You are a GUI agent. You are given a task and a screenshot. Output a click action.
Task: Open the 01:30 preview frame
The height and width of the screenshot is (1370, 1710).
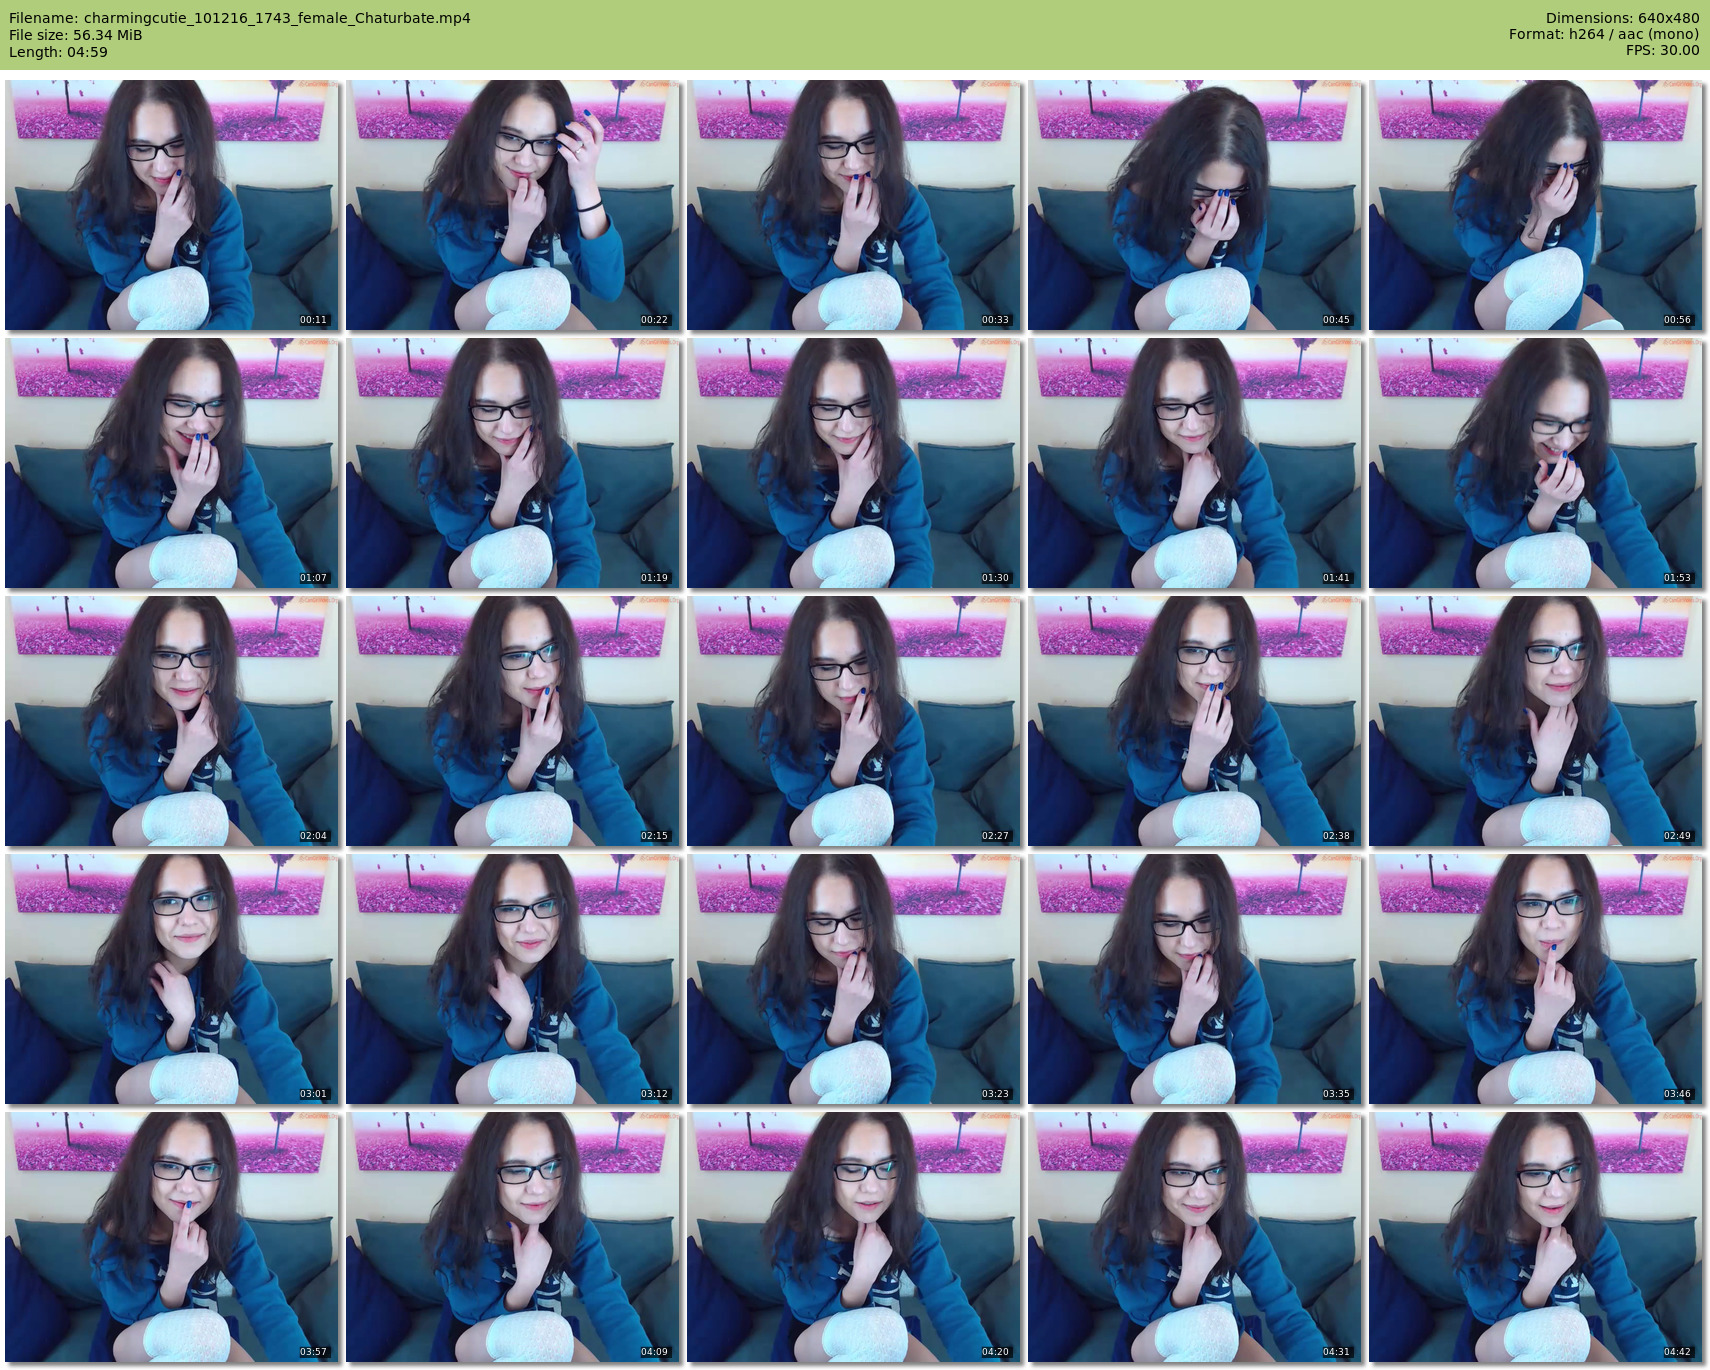[854, 463]
